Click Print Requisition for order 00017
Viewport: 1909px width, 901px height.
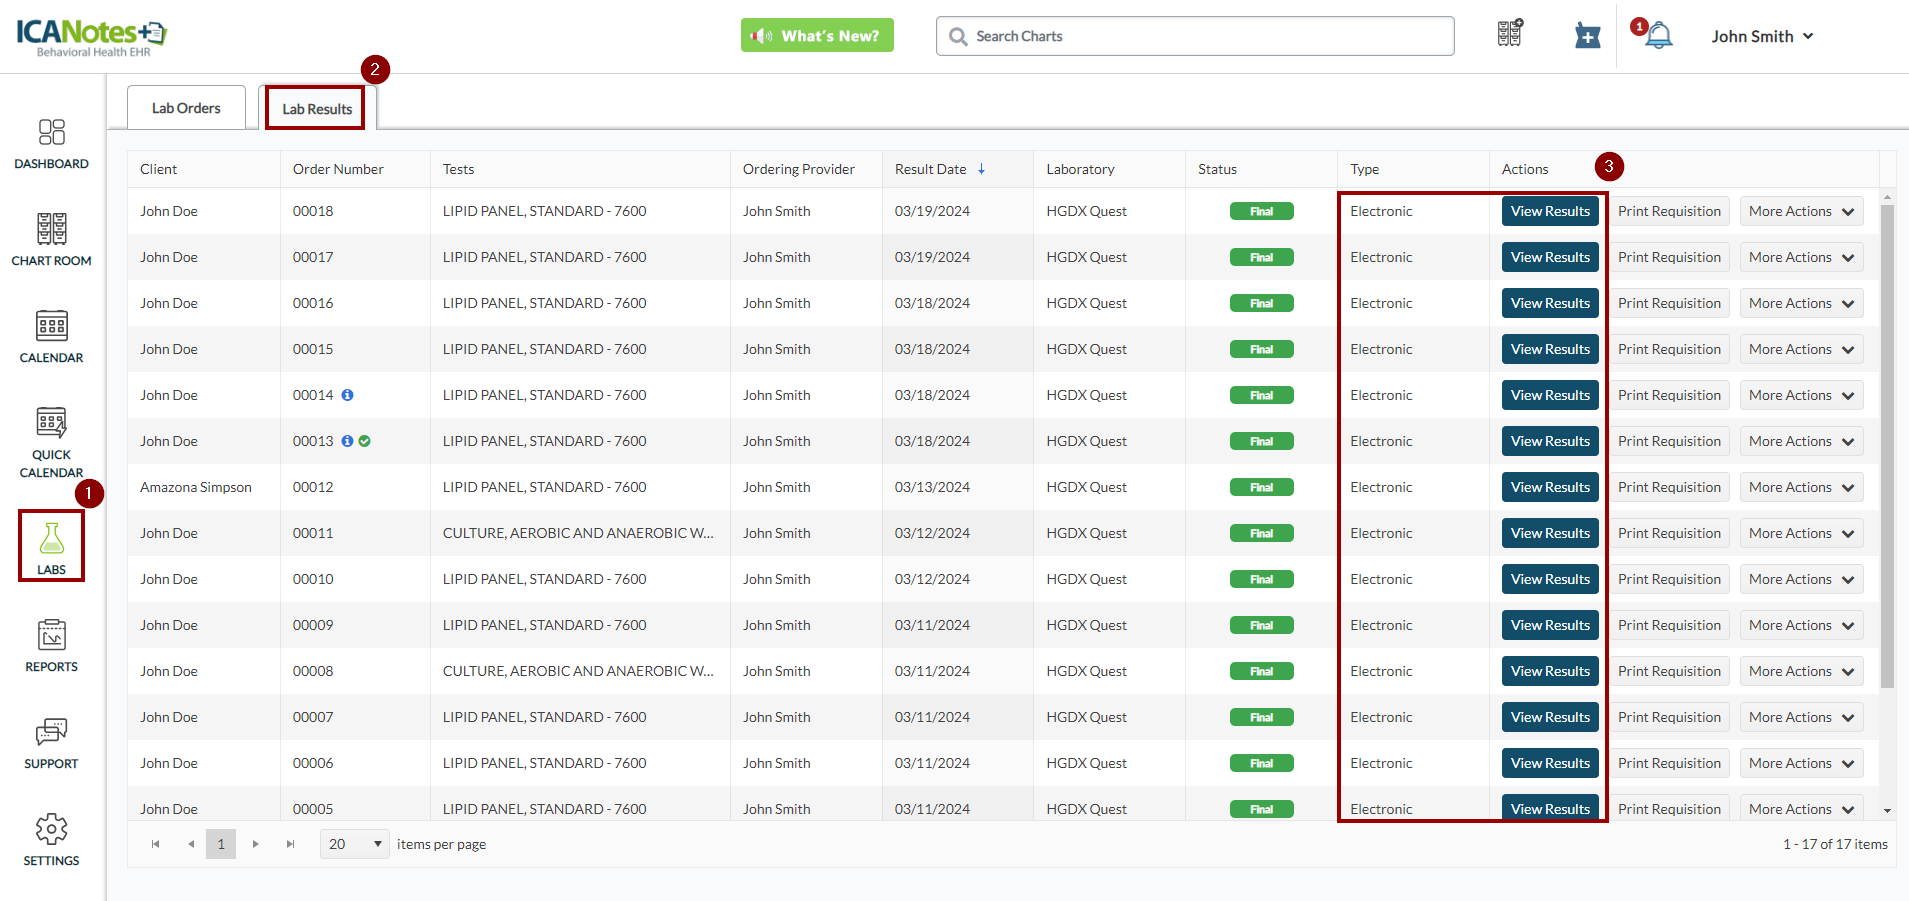click(1669, 257)
